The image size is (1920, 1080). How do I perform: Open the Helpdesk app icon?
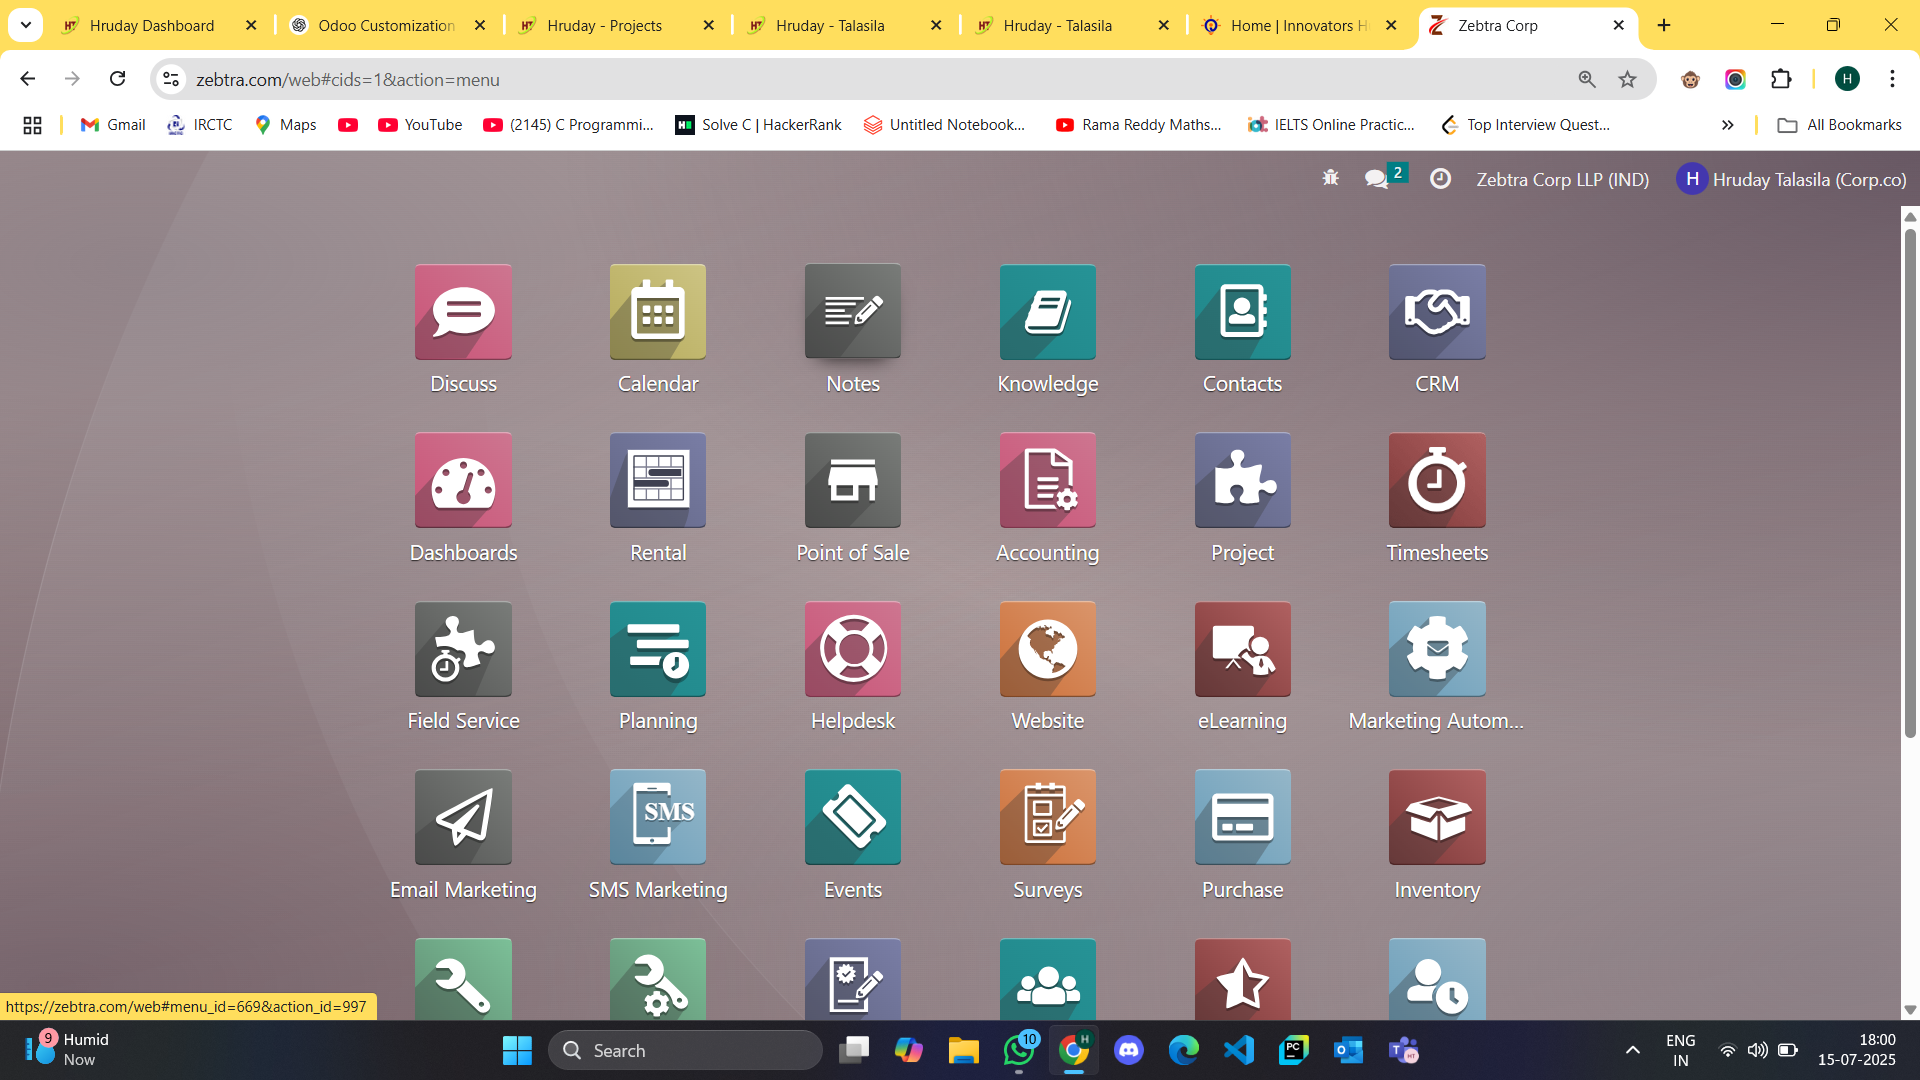[x=852, y=650]
